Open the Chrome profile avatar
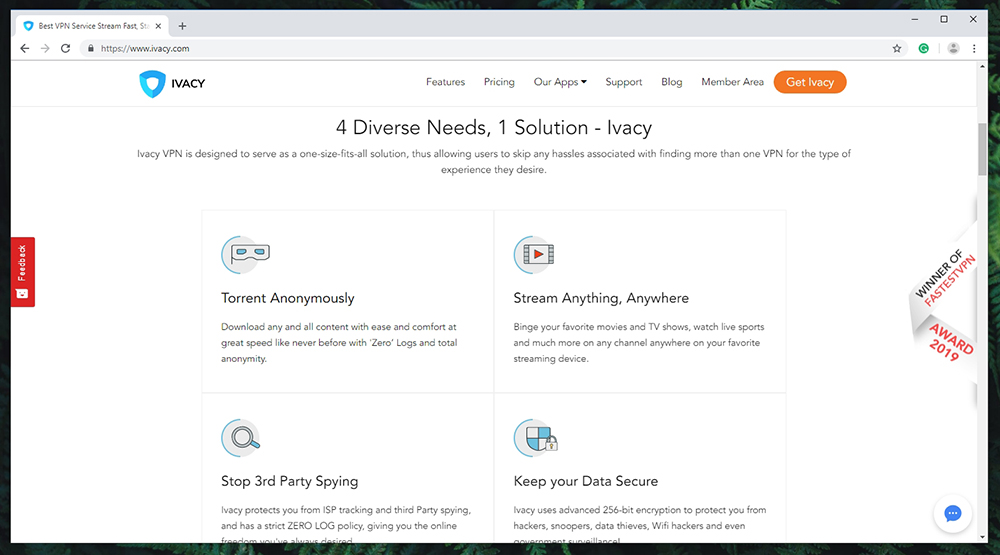This screenshot has width=1000, height=555. point(953,48)
